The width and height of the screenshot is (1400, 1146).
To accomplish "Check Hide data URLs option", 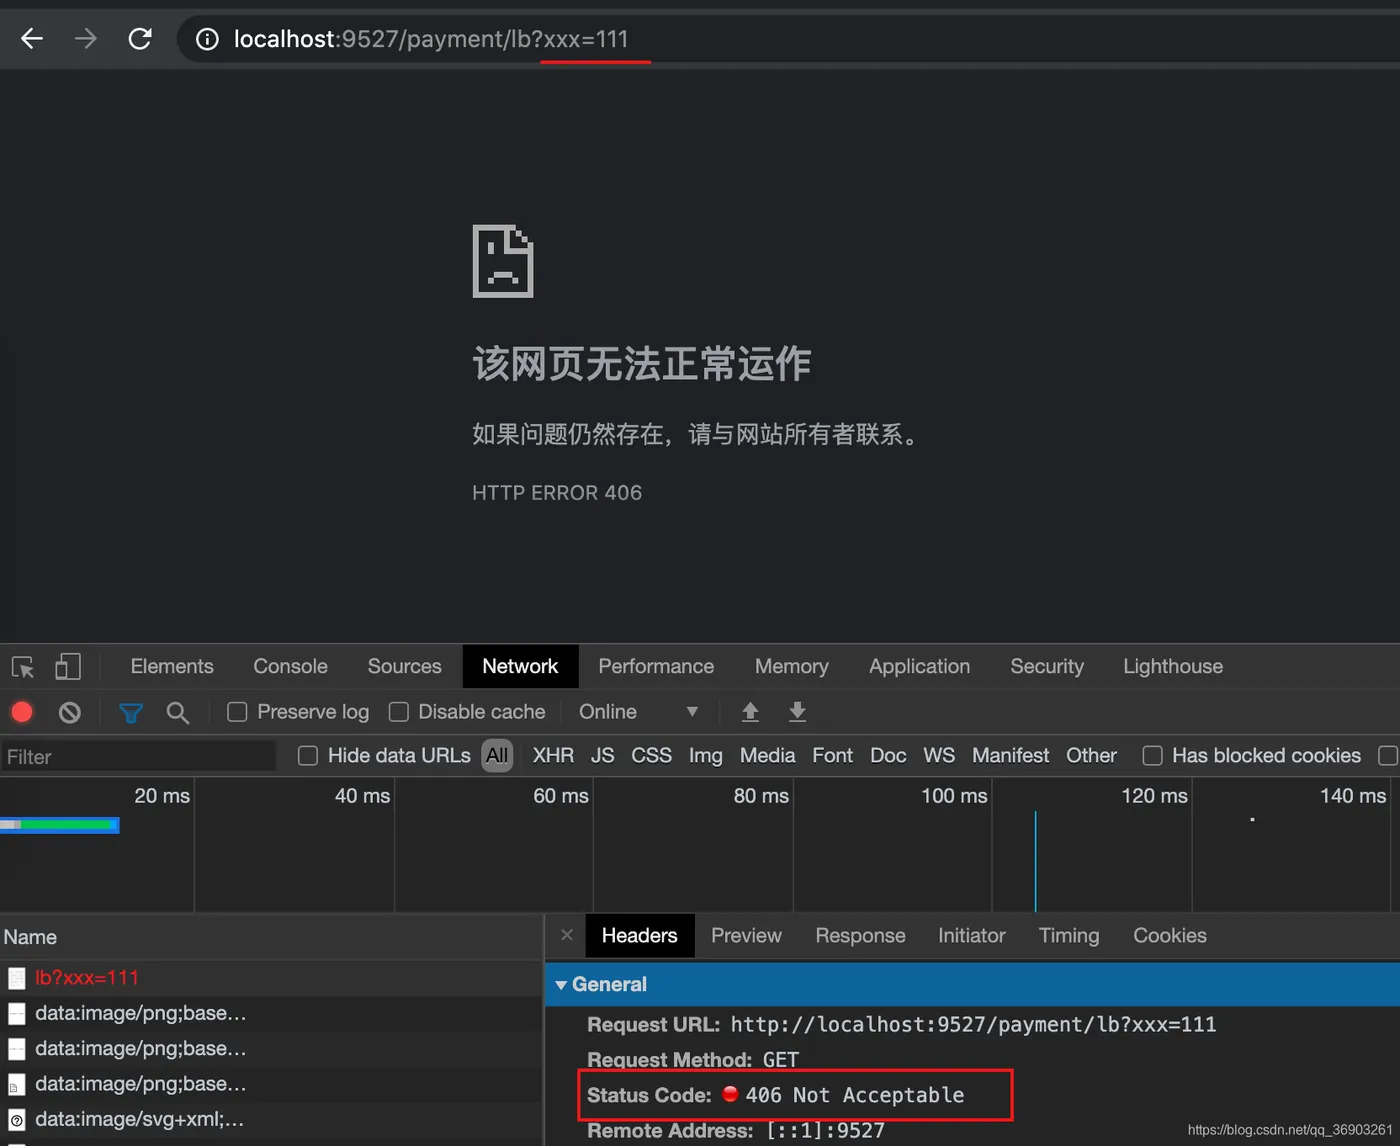I will click(308, 756).
